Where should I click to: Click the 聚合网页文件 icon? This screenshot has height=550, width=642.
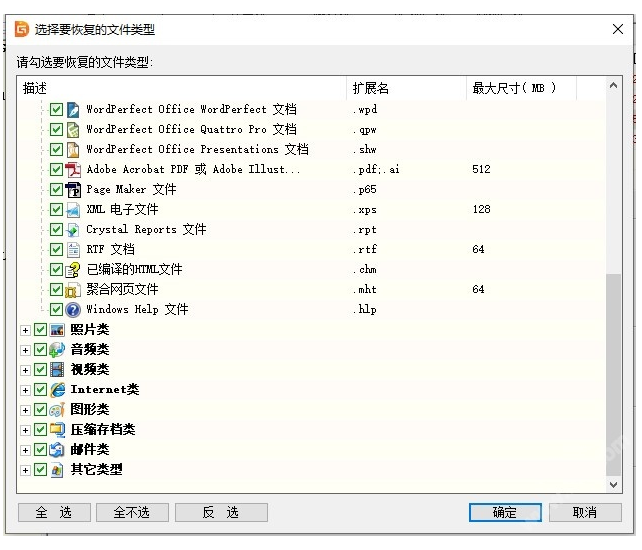click(73, 290)
